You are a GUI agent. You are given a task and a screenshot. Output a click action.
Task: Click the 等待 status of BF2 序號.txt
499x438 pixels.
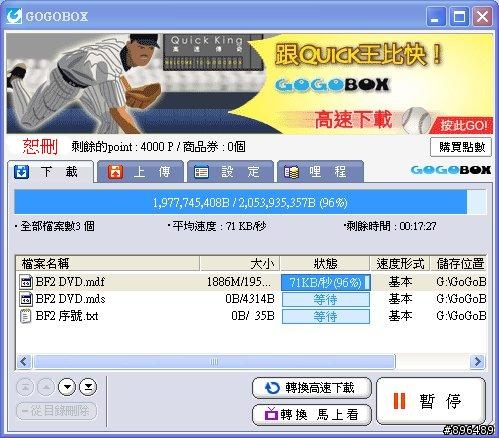(x=326, y=316)
